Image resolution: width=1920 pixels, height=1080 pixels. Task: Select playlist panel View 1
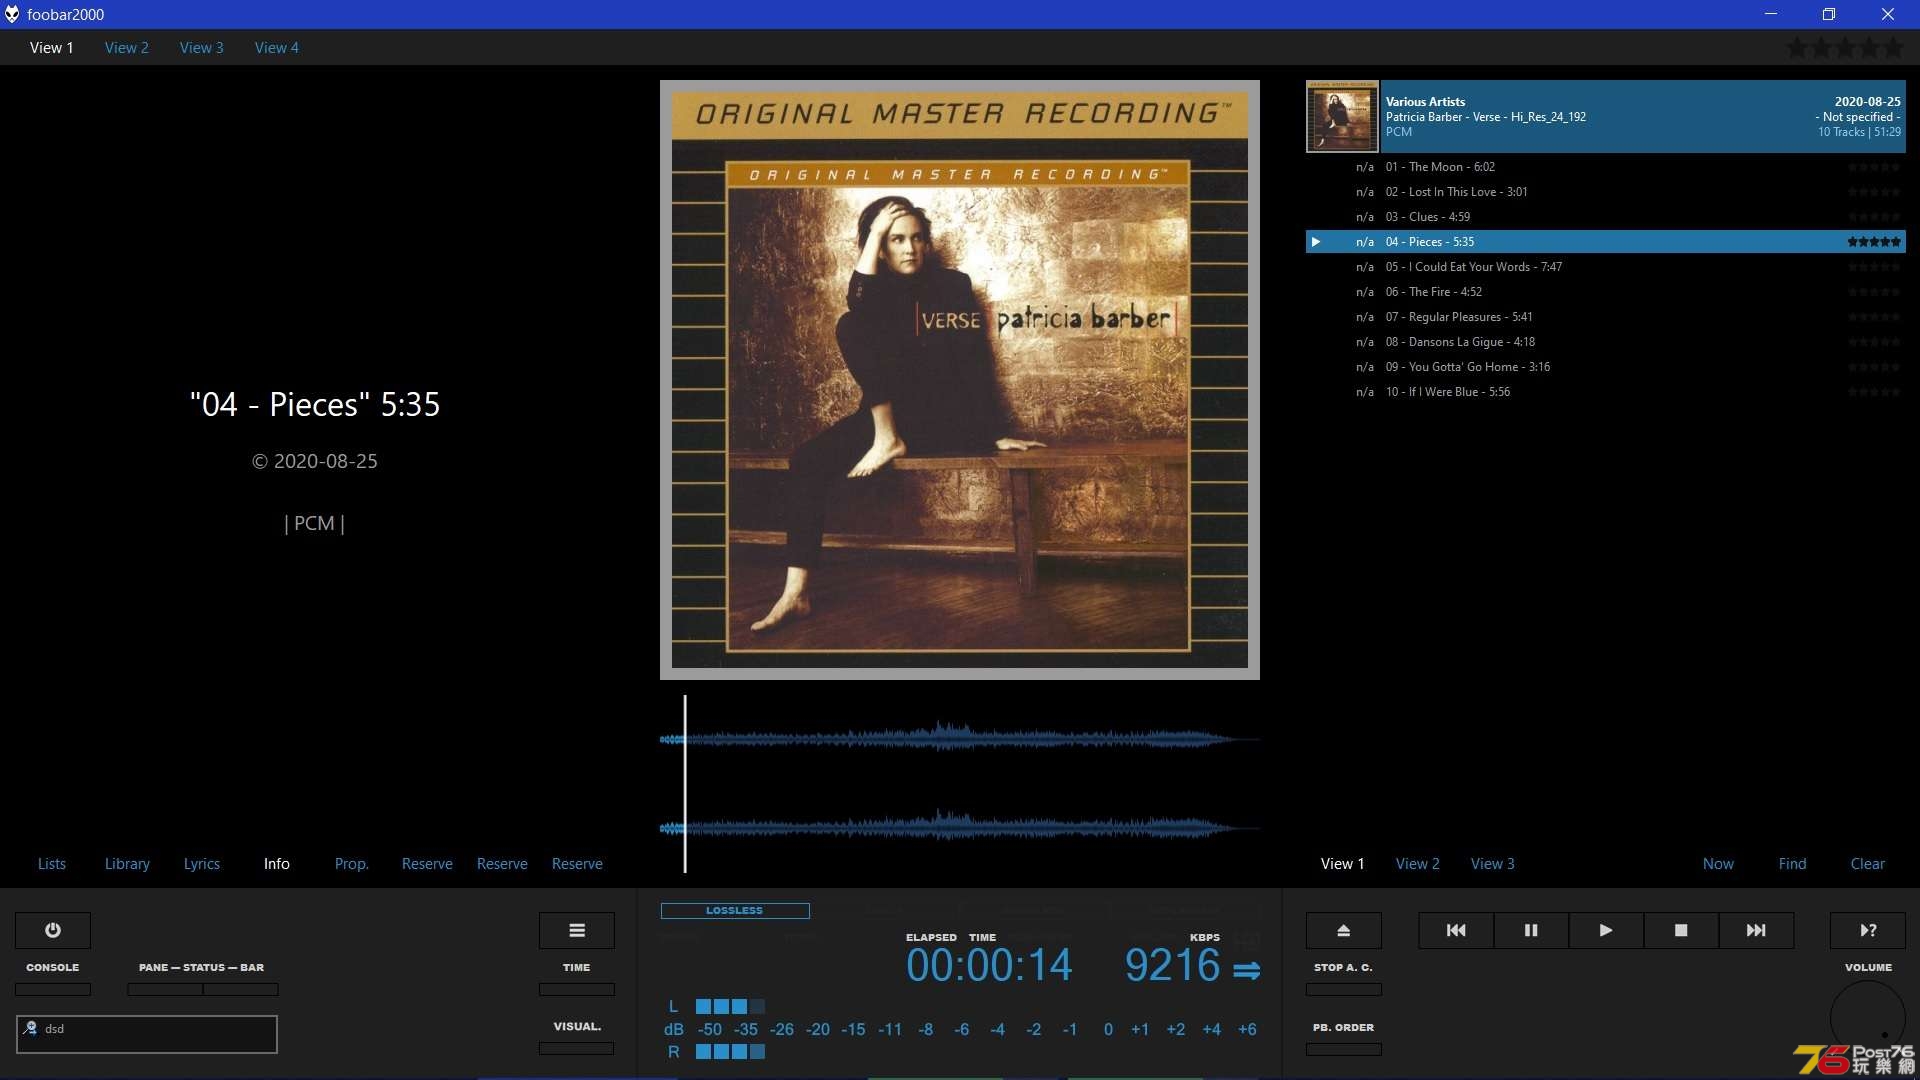(1343, 864)
